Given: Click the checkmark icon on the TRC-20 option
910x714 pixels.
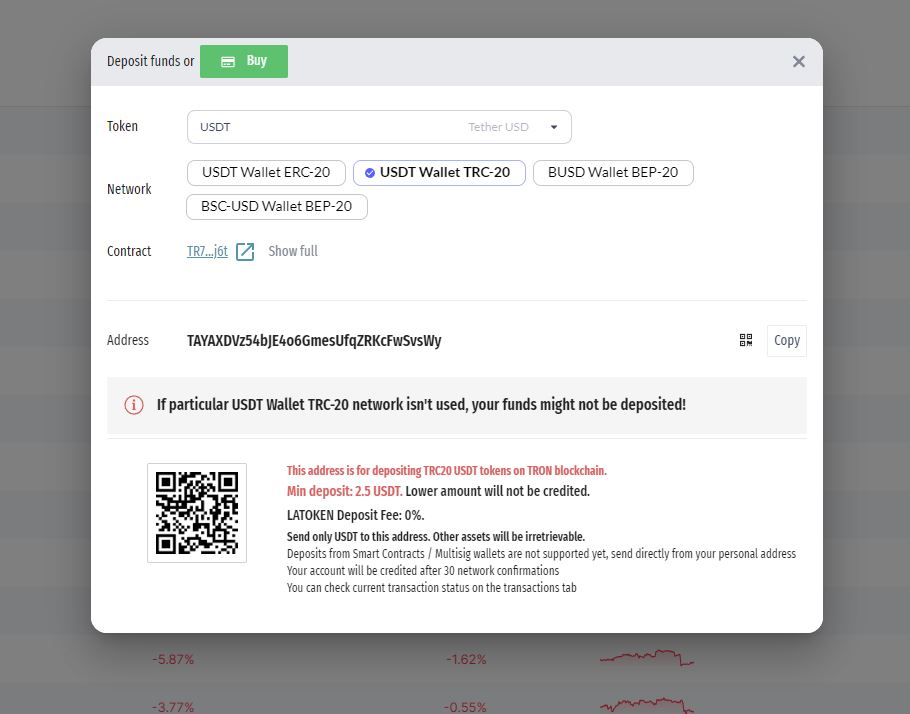Looking at the screenshot, I should [370, 172].
